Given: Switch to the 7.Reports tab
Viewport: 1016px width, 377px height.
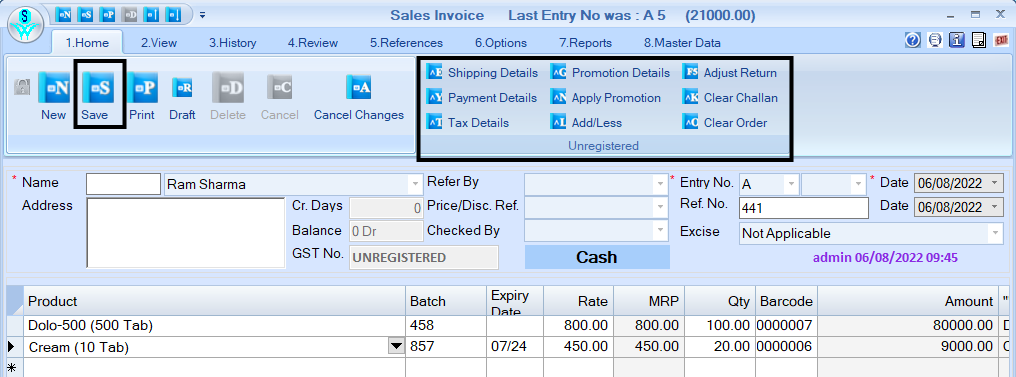Looking at the screenshot, I should click(x=586, y=43).
